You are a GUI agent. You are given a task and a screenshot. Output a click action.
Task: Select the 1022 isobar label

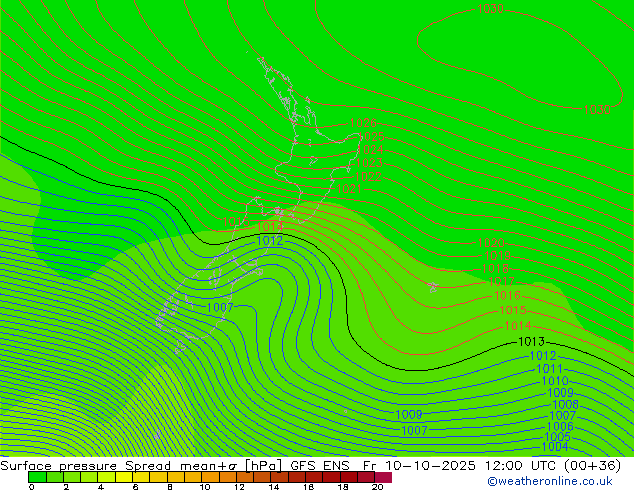tap(368, 177)
